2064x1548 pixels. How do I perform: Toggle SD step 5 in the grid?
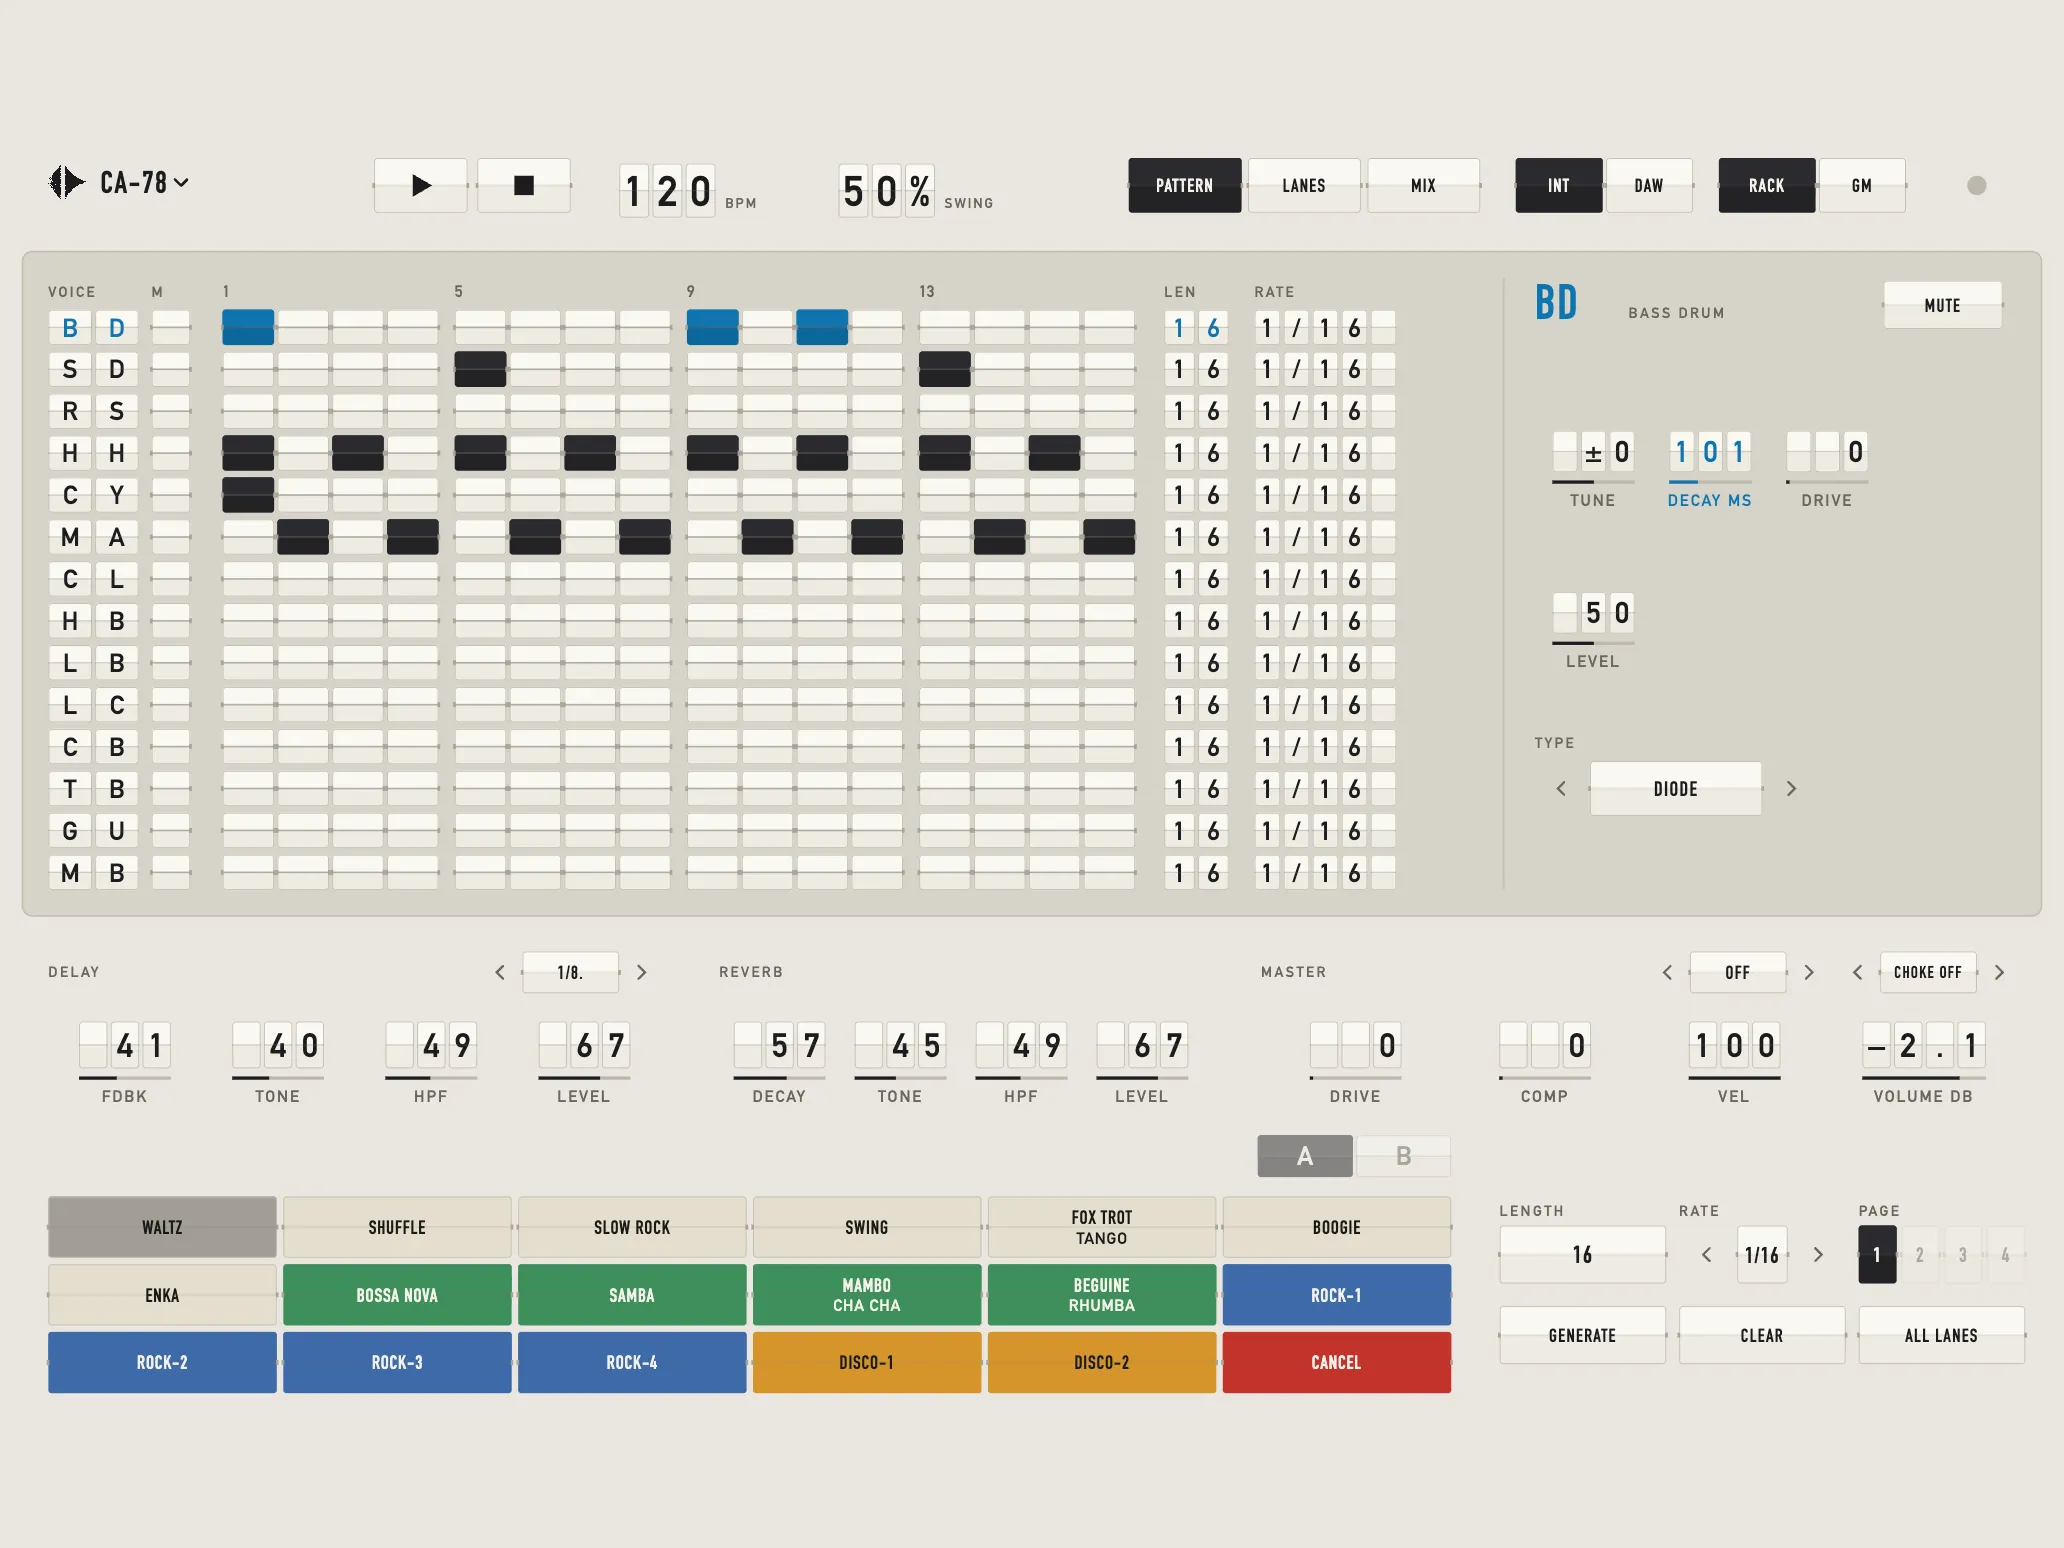click(x=480, y=369)
